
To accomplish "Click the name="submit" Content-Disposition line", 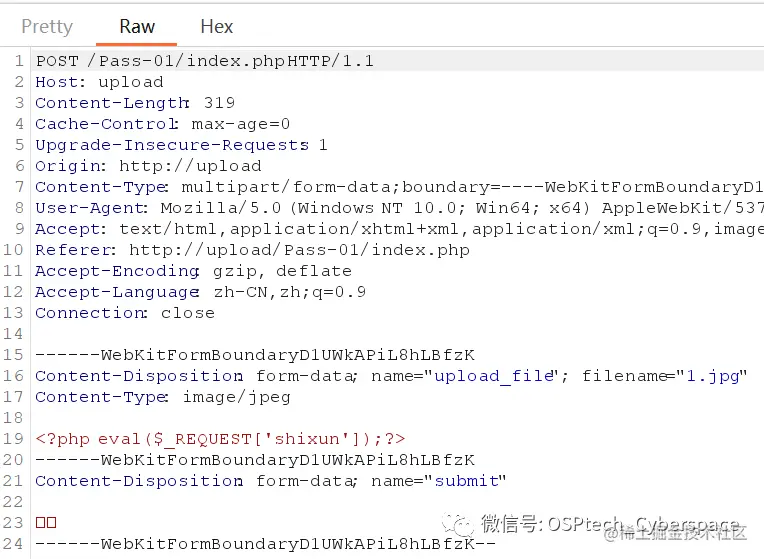I will 271,481.
